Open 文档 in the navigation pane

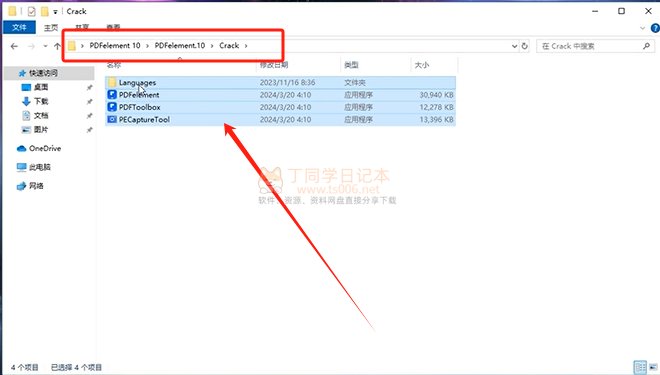pyautogui.click(x=41, y=115)
